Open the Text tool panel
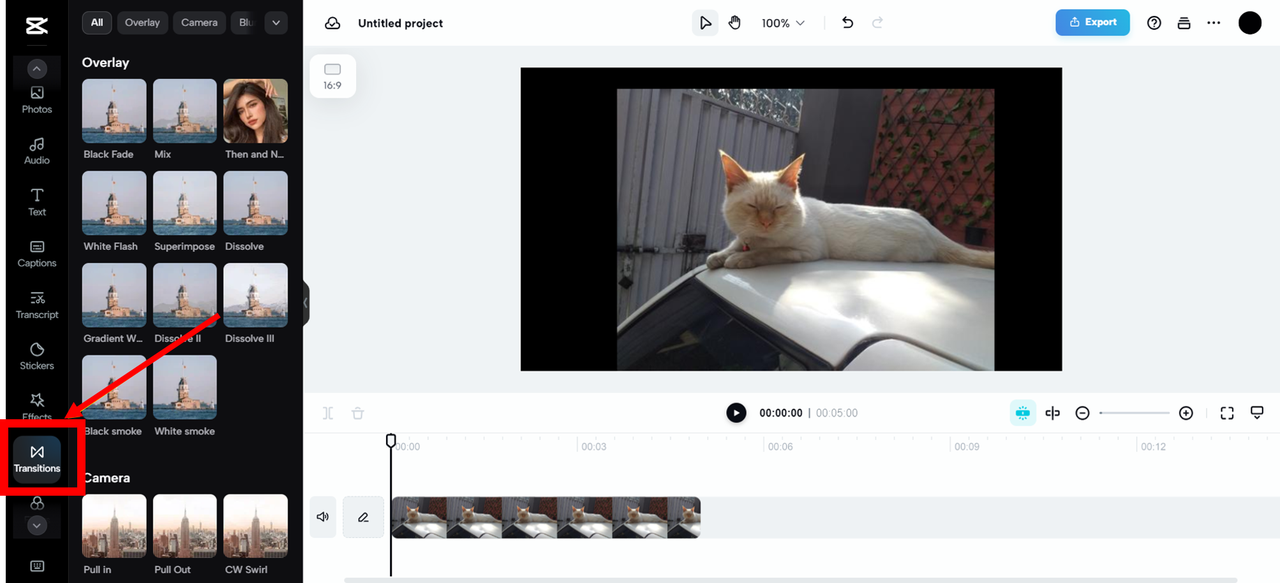This screenshot has width=1280, height=583. point(37,202)
